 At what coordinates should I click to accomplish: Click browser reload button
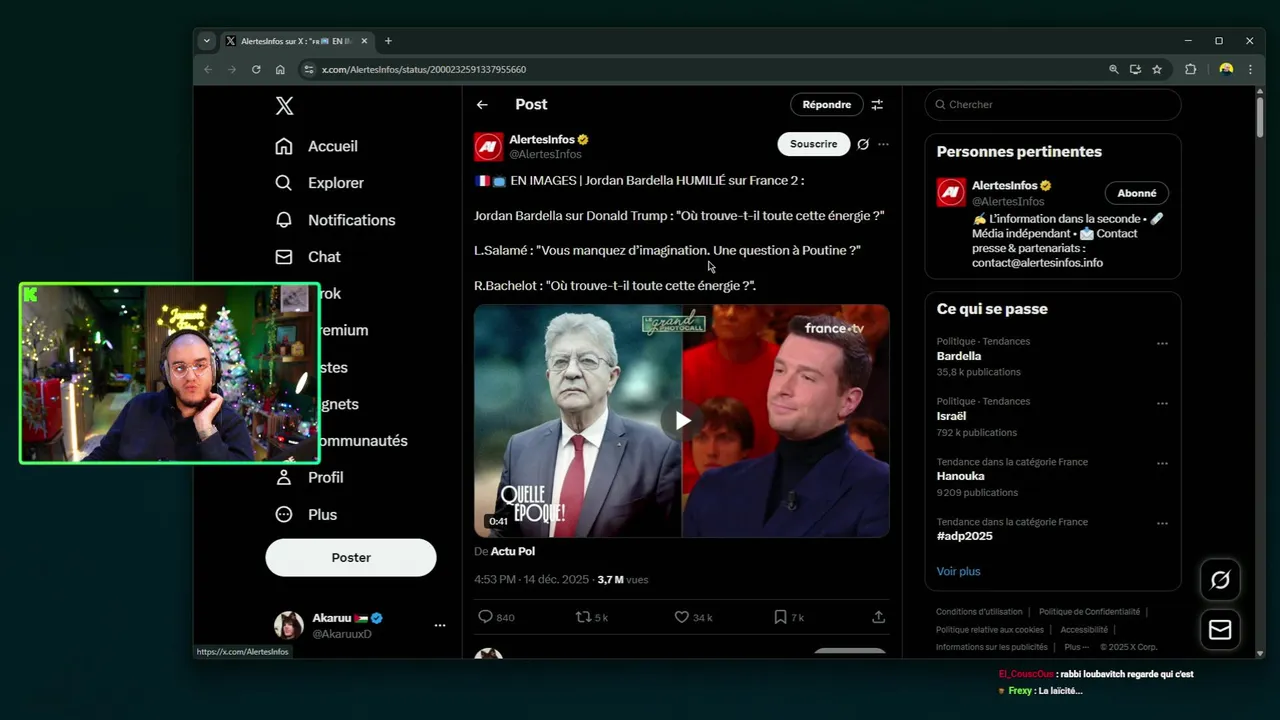click(x=256, y=69)
